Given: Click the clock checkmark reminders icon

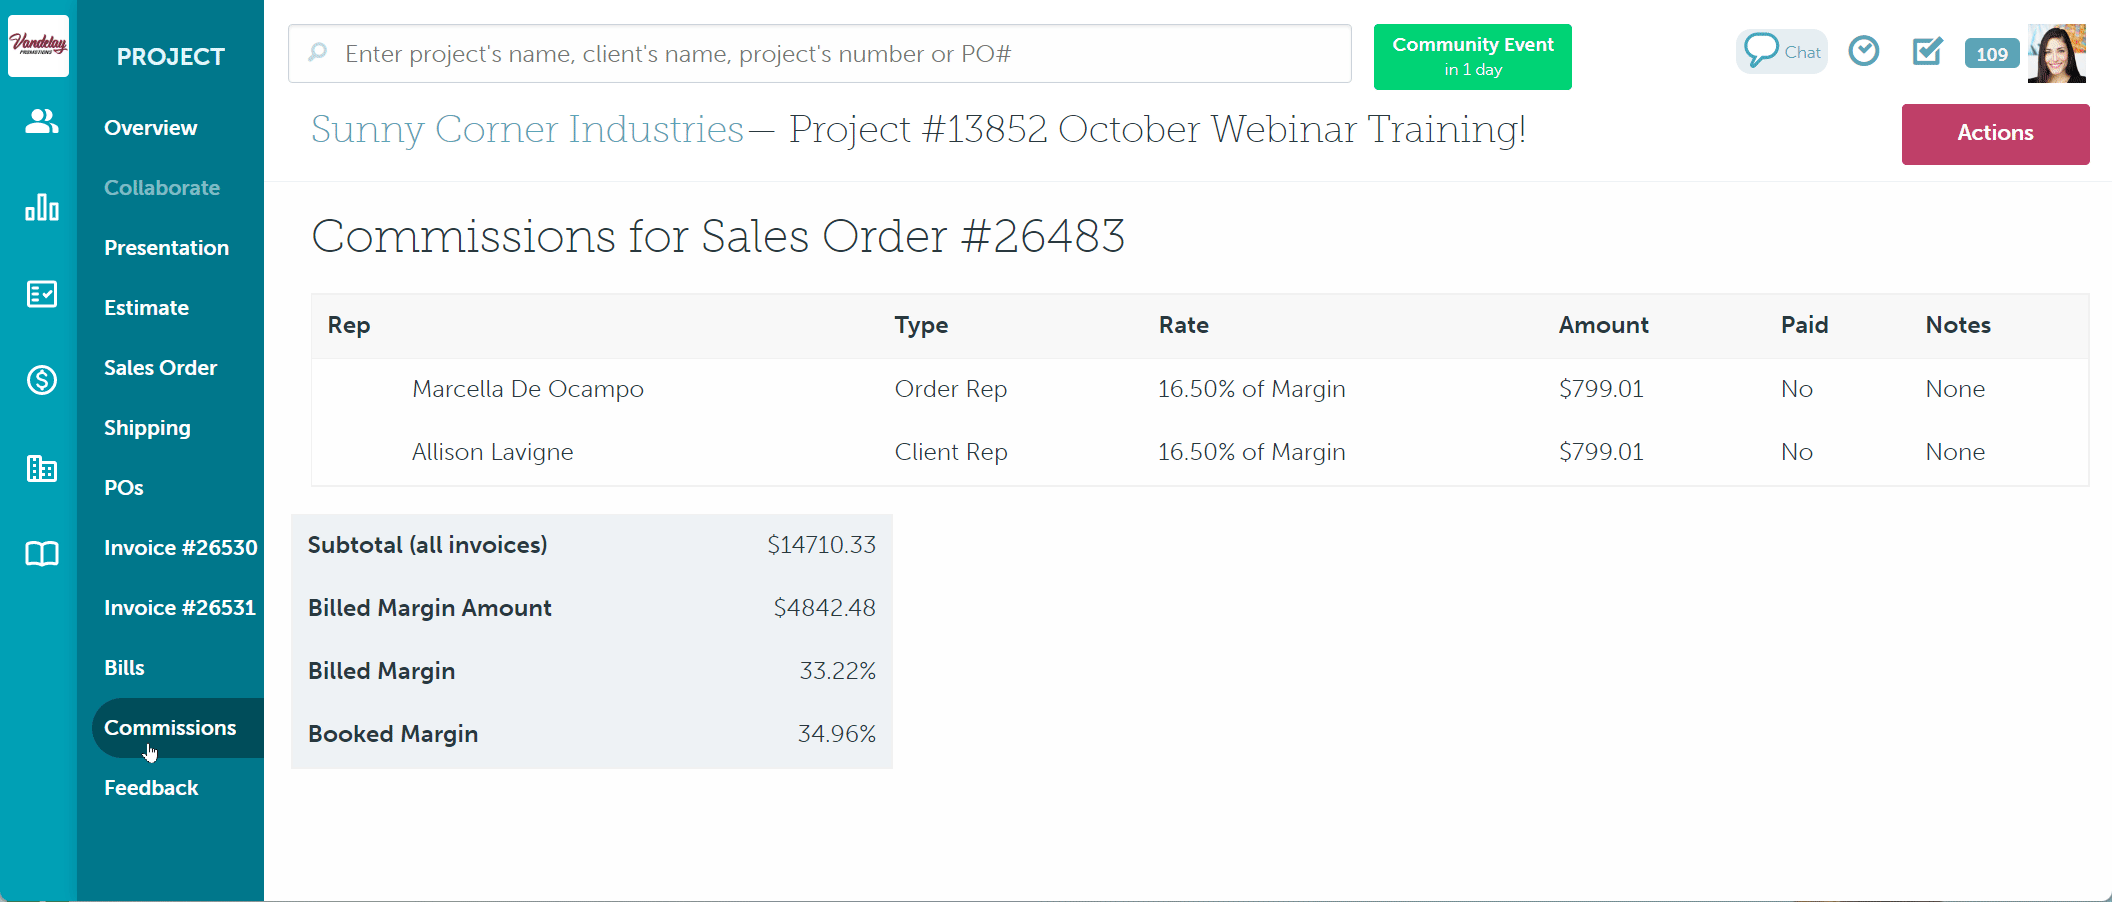Looking at the screenshot, I should click(1863, 51).
